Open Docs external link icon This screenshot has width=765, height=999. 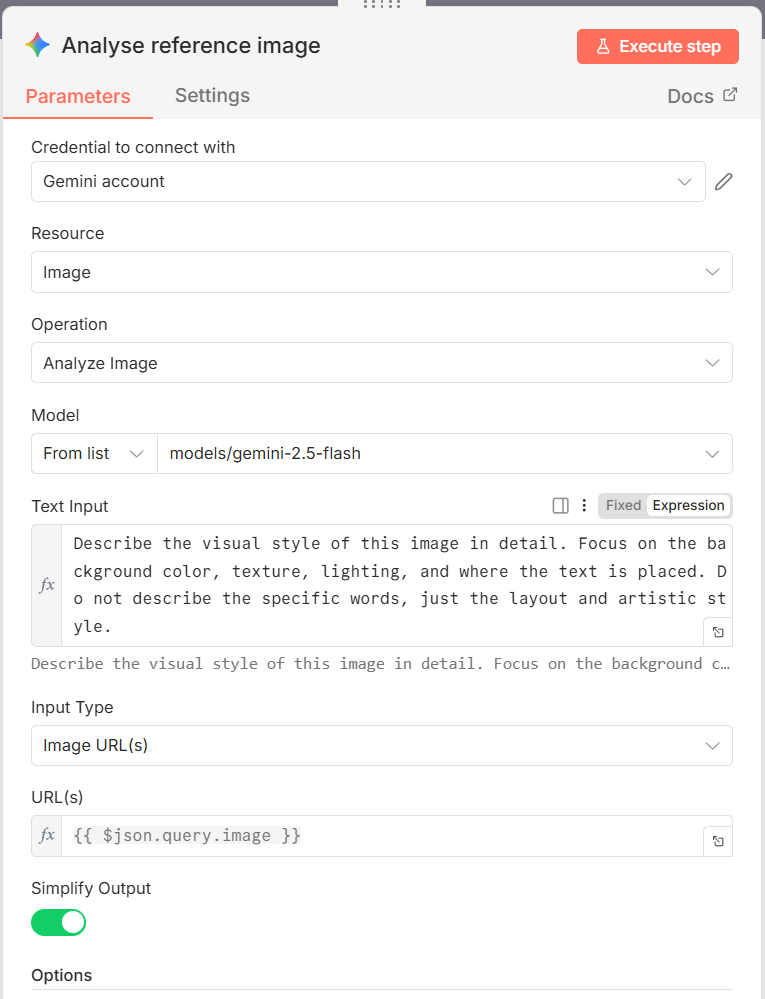(x=730, y=95)
